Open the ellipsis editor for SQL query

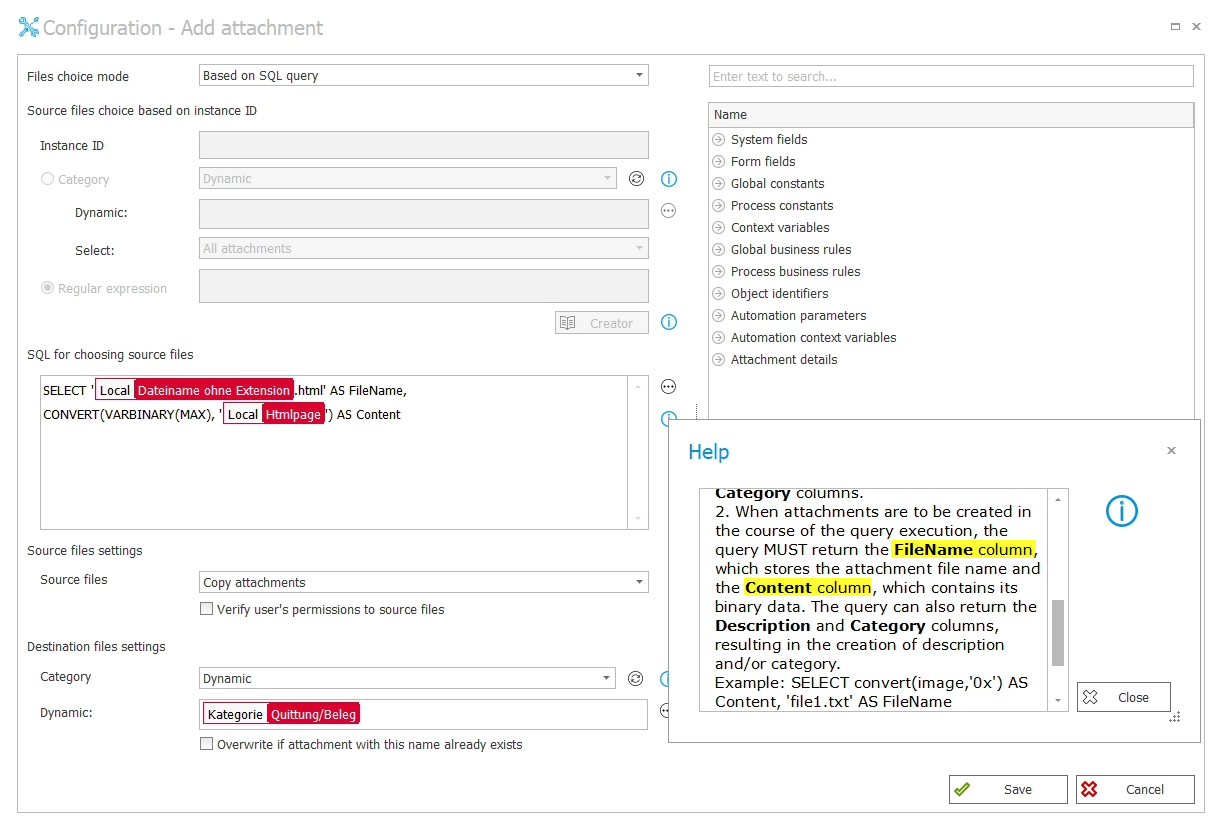tap(669, 387)
